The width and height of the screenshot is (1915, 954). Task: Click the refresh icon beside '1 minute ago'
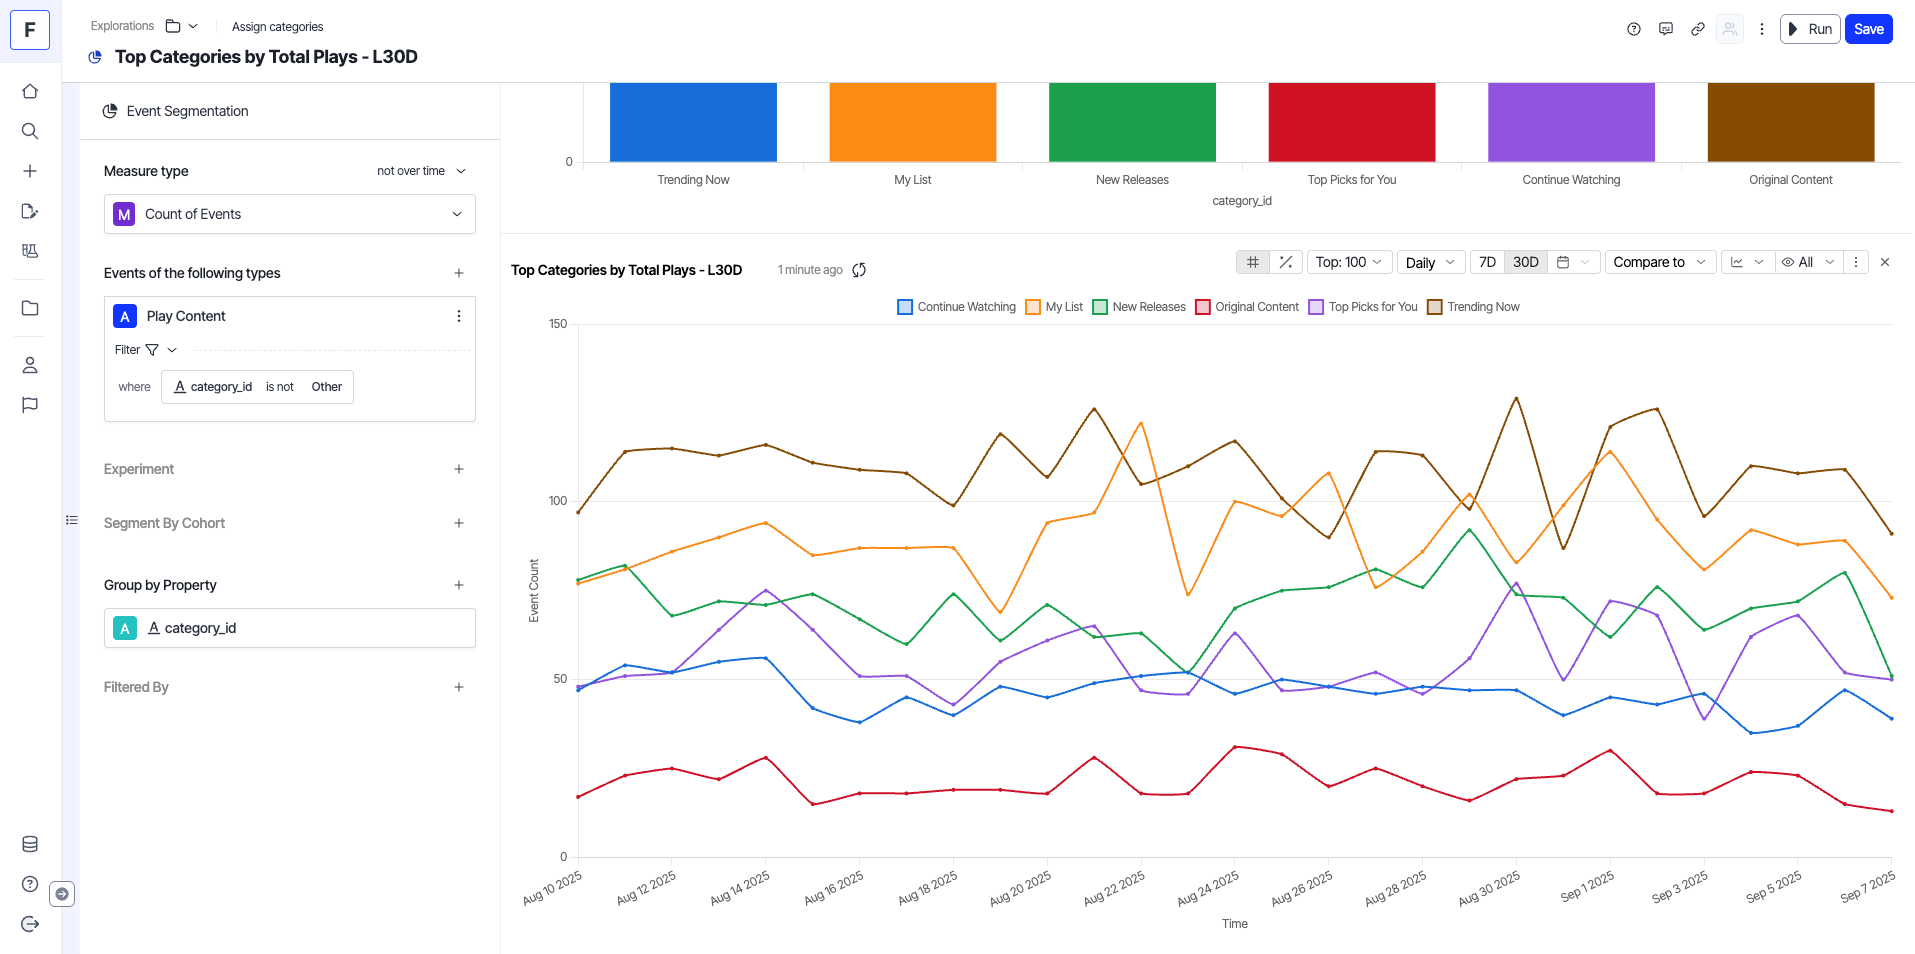tap(859, 270)
